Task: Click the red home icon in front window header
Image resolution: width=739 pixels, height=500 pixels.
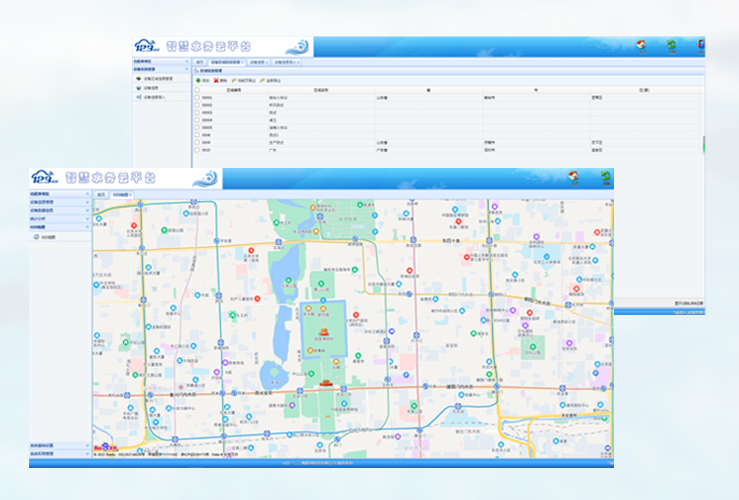Action: point(574,178)
